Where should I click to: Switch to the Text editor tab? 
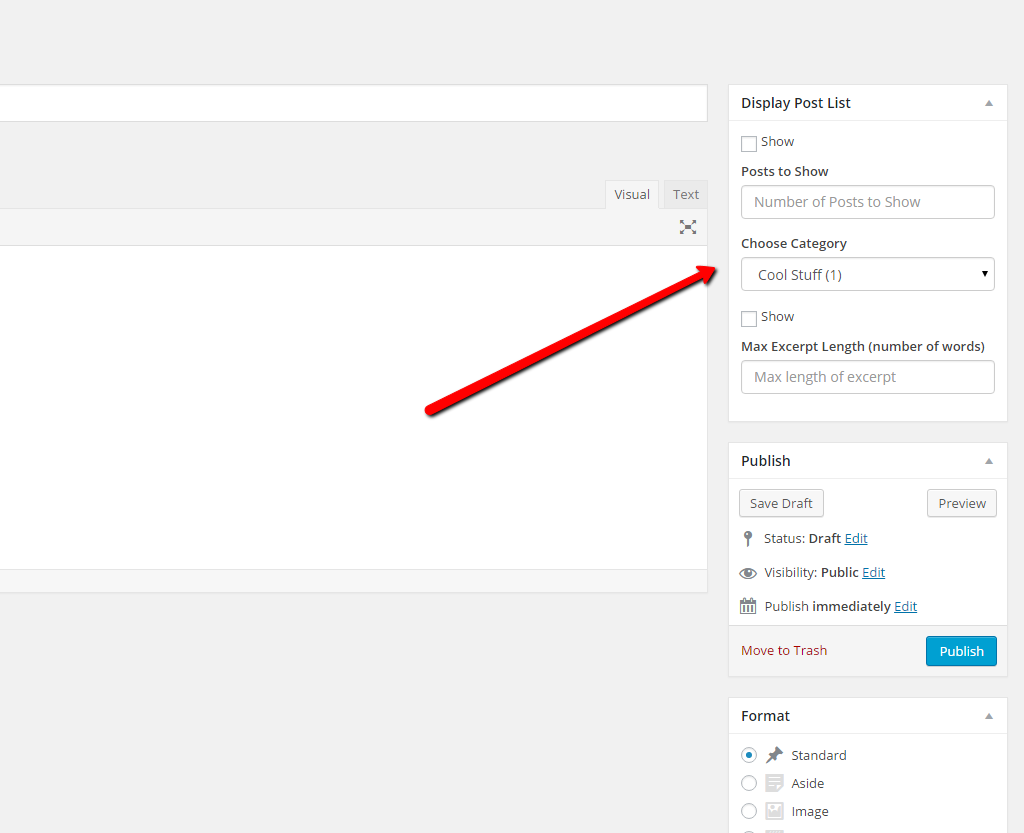pyautogui.click(x=685, y=195)
